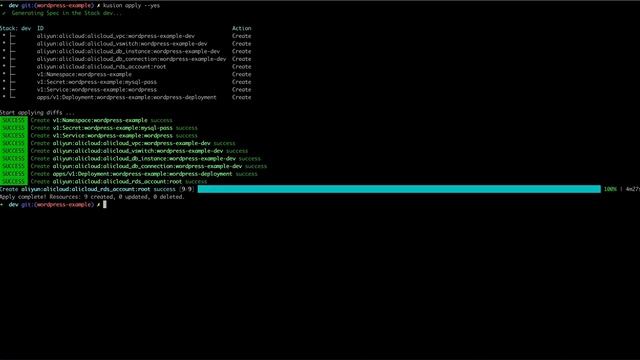Click 'Create' action for alicloud_vswitch plan row
The image size is (640, 360).
242,44
